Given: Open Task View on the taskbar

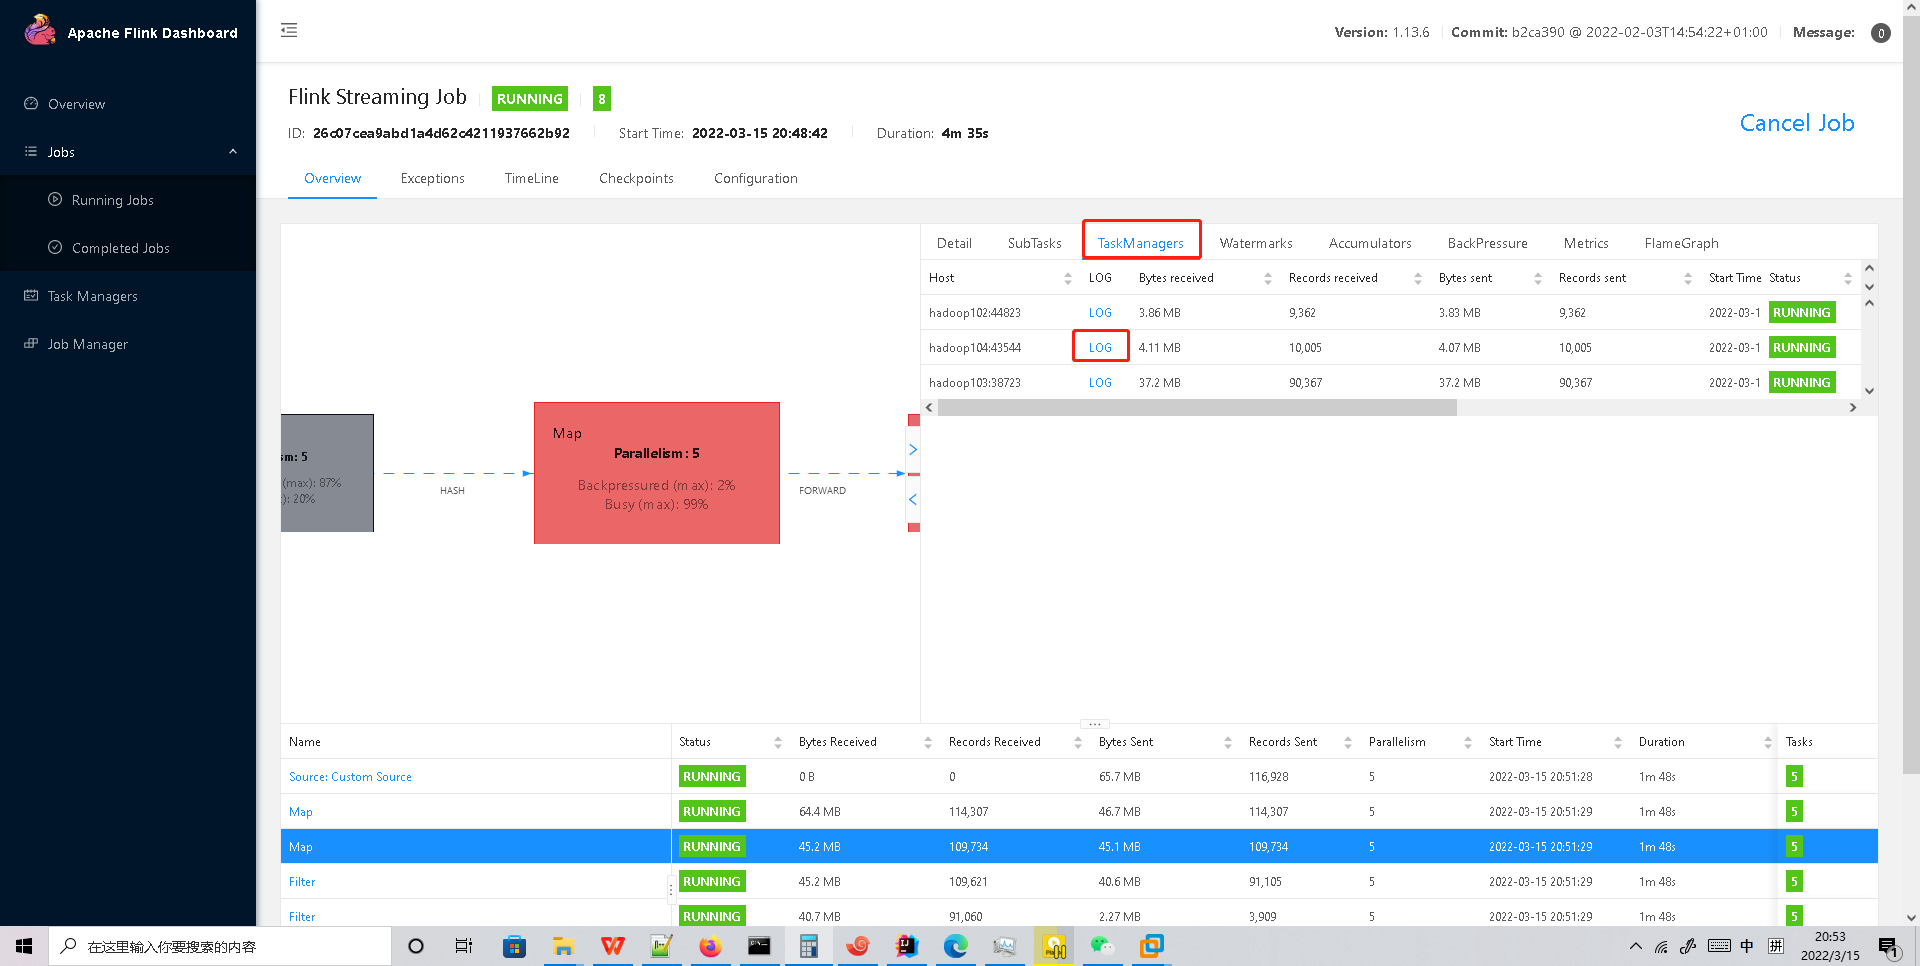Looking at the screenshot, I should 463,946.
